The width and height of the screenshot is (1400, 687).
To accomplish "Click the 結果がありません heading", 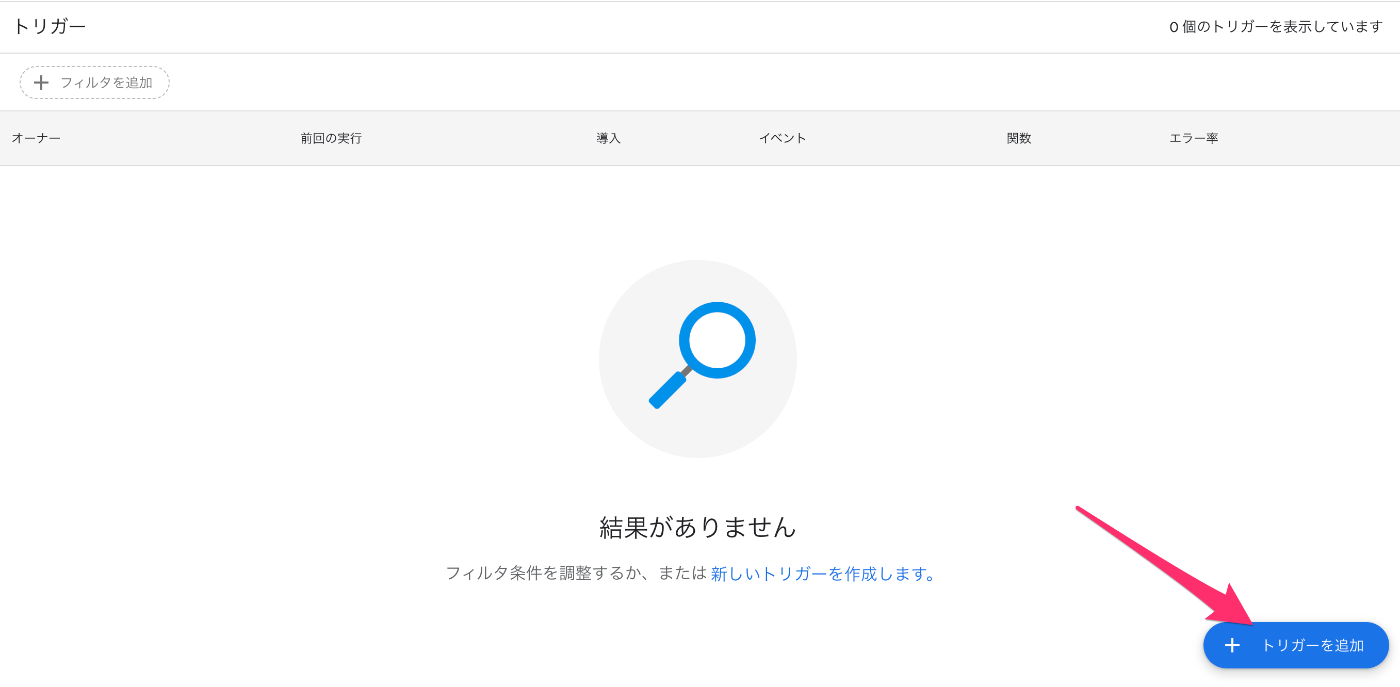I will (698, 527).
